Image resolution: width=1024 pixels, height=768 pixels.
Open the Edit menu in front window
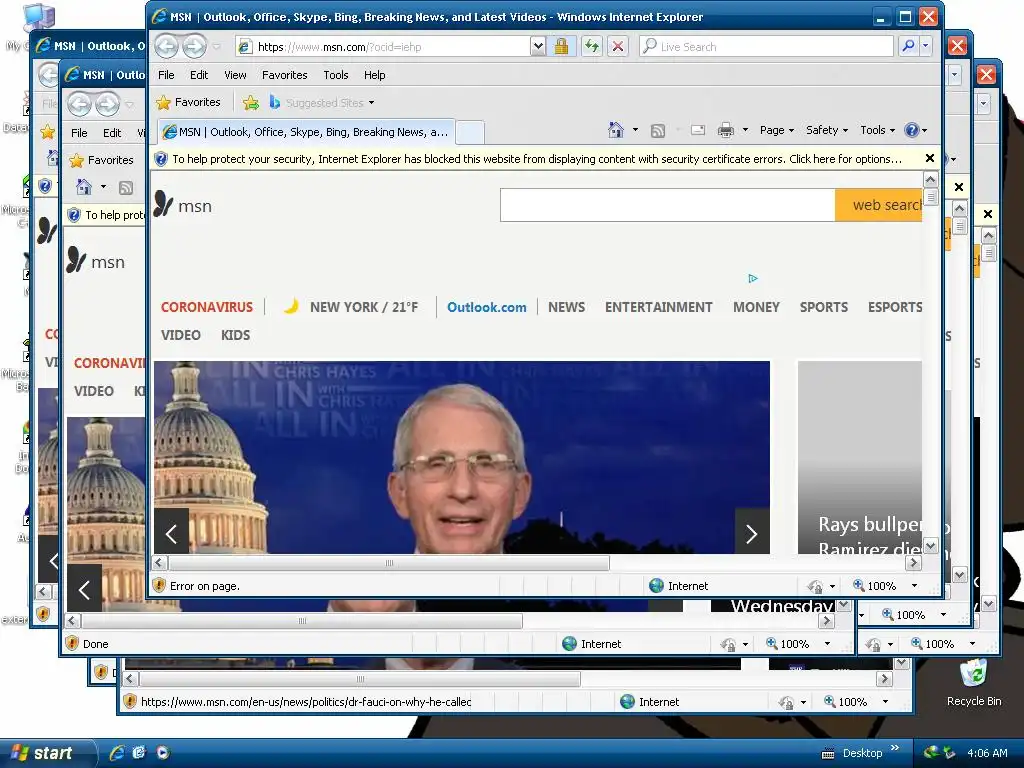pos(199,75)
